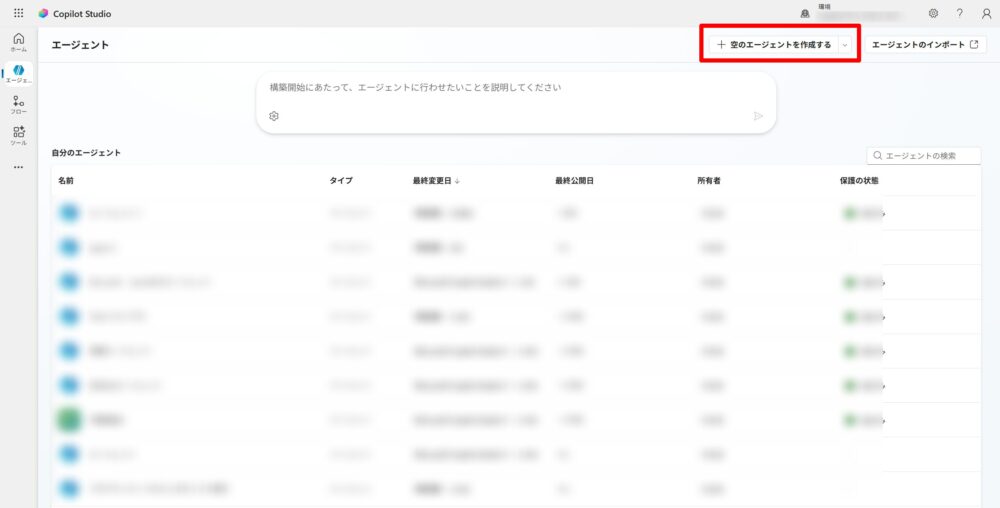Open the help question mark icon
This screenshot has height=508, width=1000.
[959, 13]
